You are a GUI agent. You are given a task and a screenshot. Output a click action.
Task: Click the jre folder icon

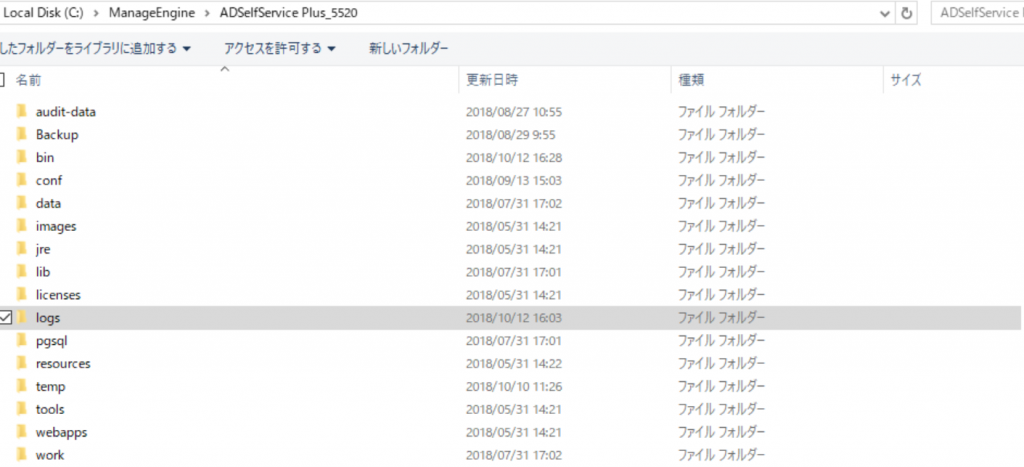point(22,248)
